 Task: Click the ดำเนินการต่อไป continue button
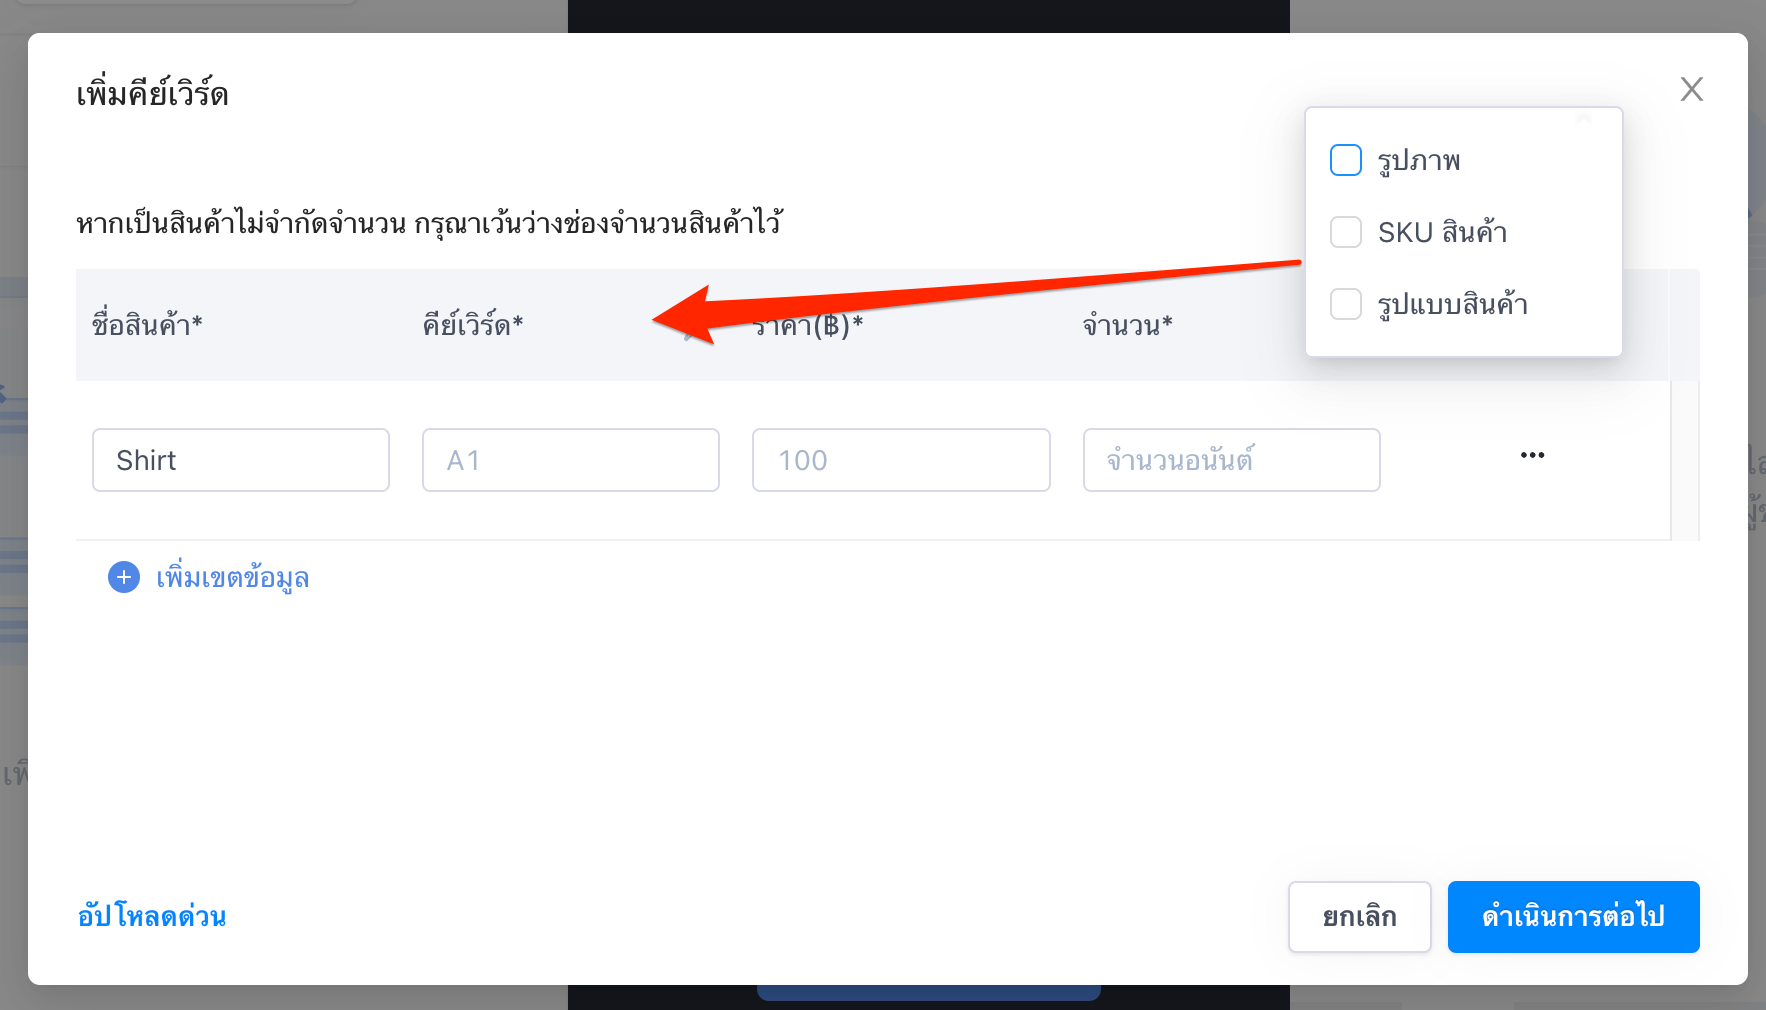click(x=1574, y=917)
